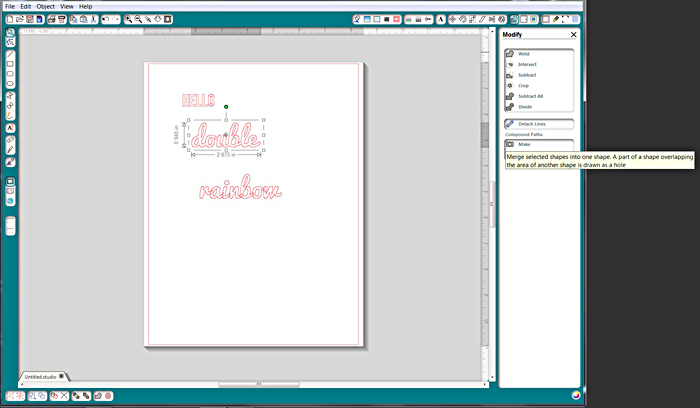
Task: Close the Untitled.studio document tab
Action: coord(62,376)
